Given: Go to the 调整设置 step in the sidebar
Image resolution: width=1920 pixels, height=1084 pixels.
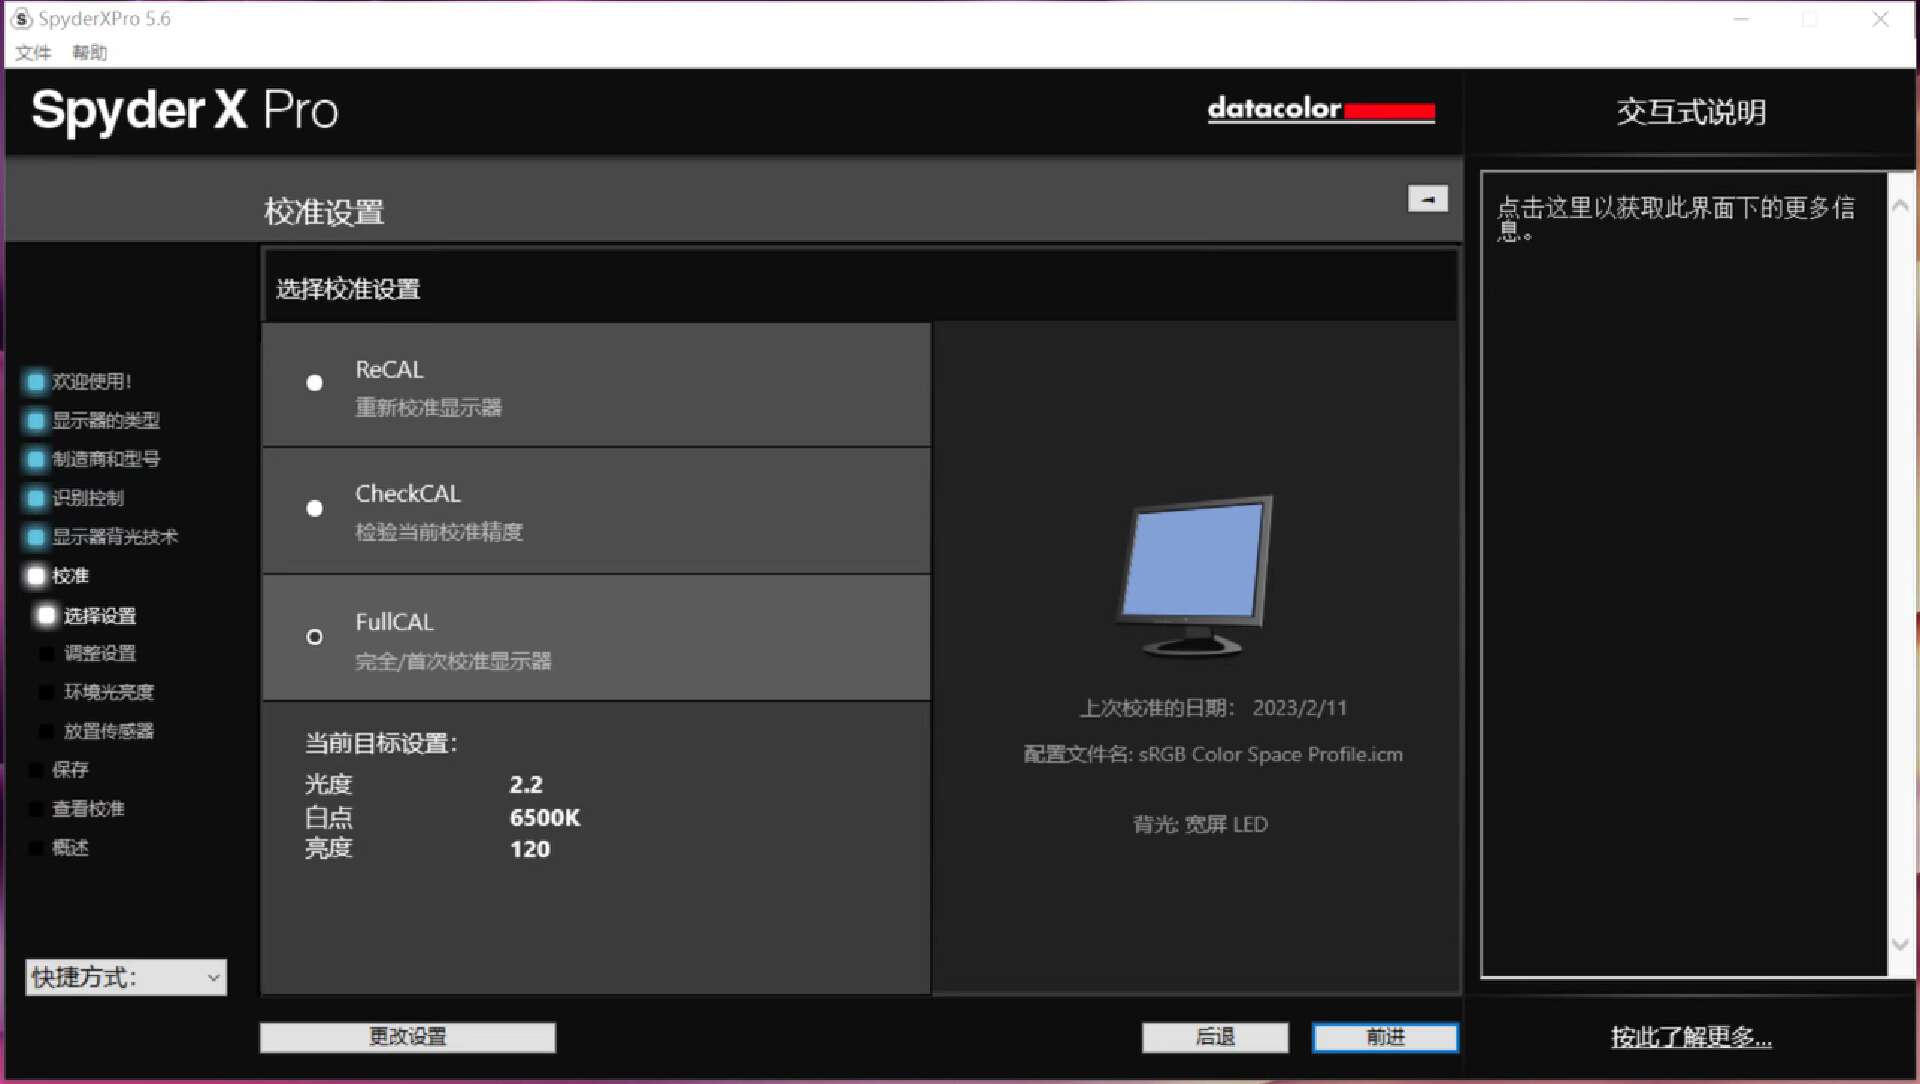Looking at the screenshot, I should (99, 653).
